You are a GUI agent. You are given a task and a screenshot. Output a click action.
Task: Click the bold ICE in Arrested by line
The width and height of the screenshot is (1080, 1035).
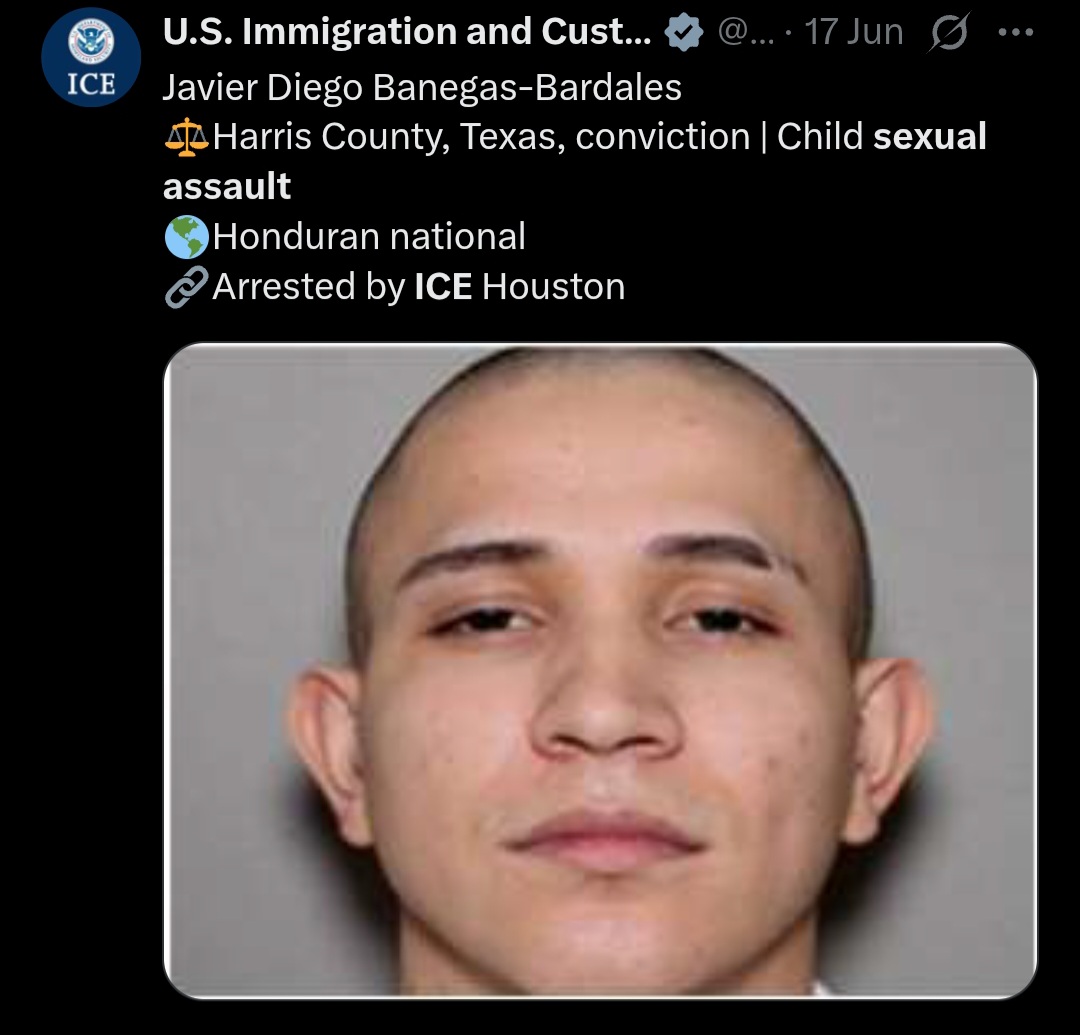tap(443, 286)
